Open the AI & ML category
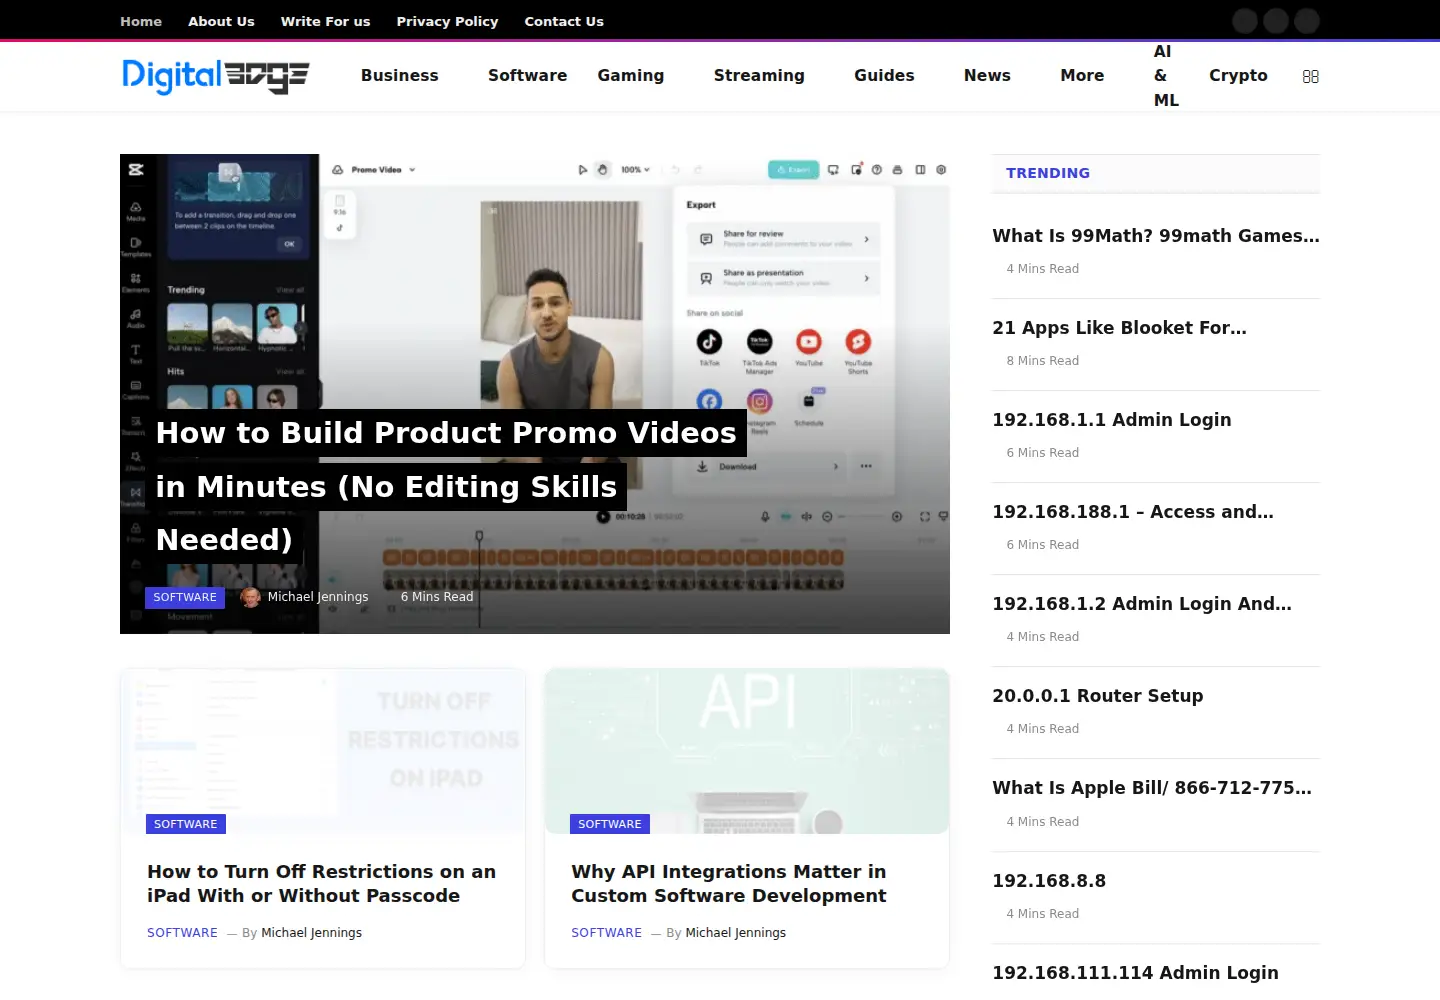Image resolution: width=1440 pixels, height=1000 pixels. (x=1166, y=76)
